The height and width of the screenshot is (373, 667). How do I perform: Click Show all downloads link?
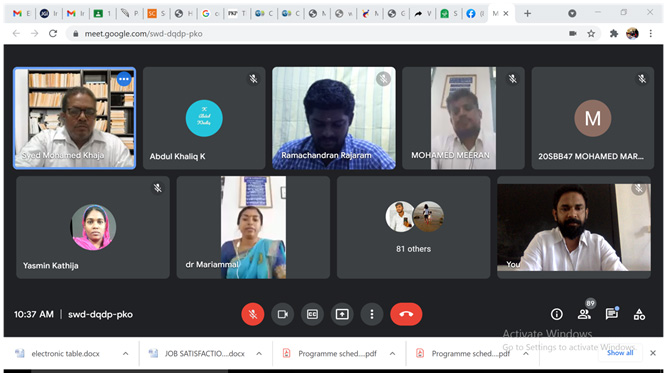click(x=620, y=353)
